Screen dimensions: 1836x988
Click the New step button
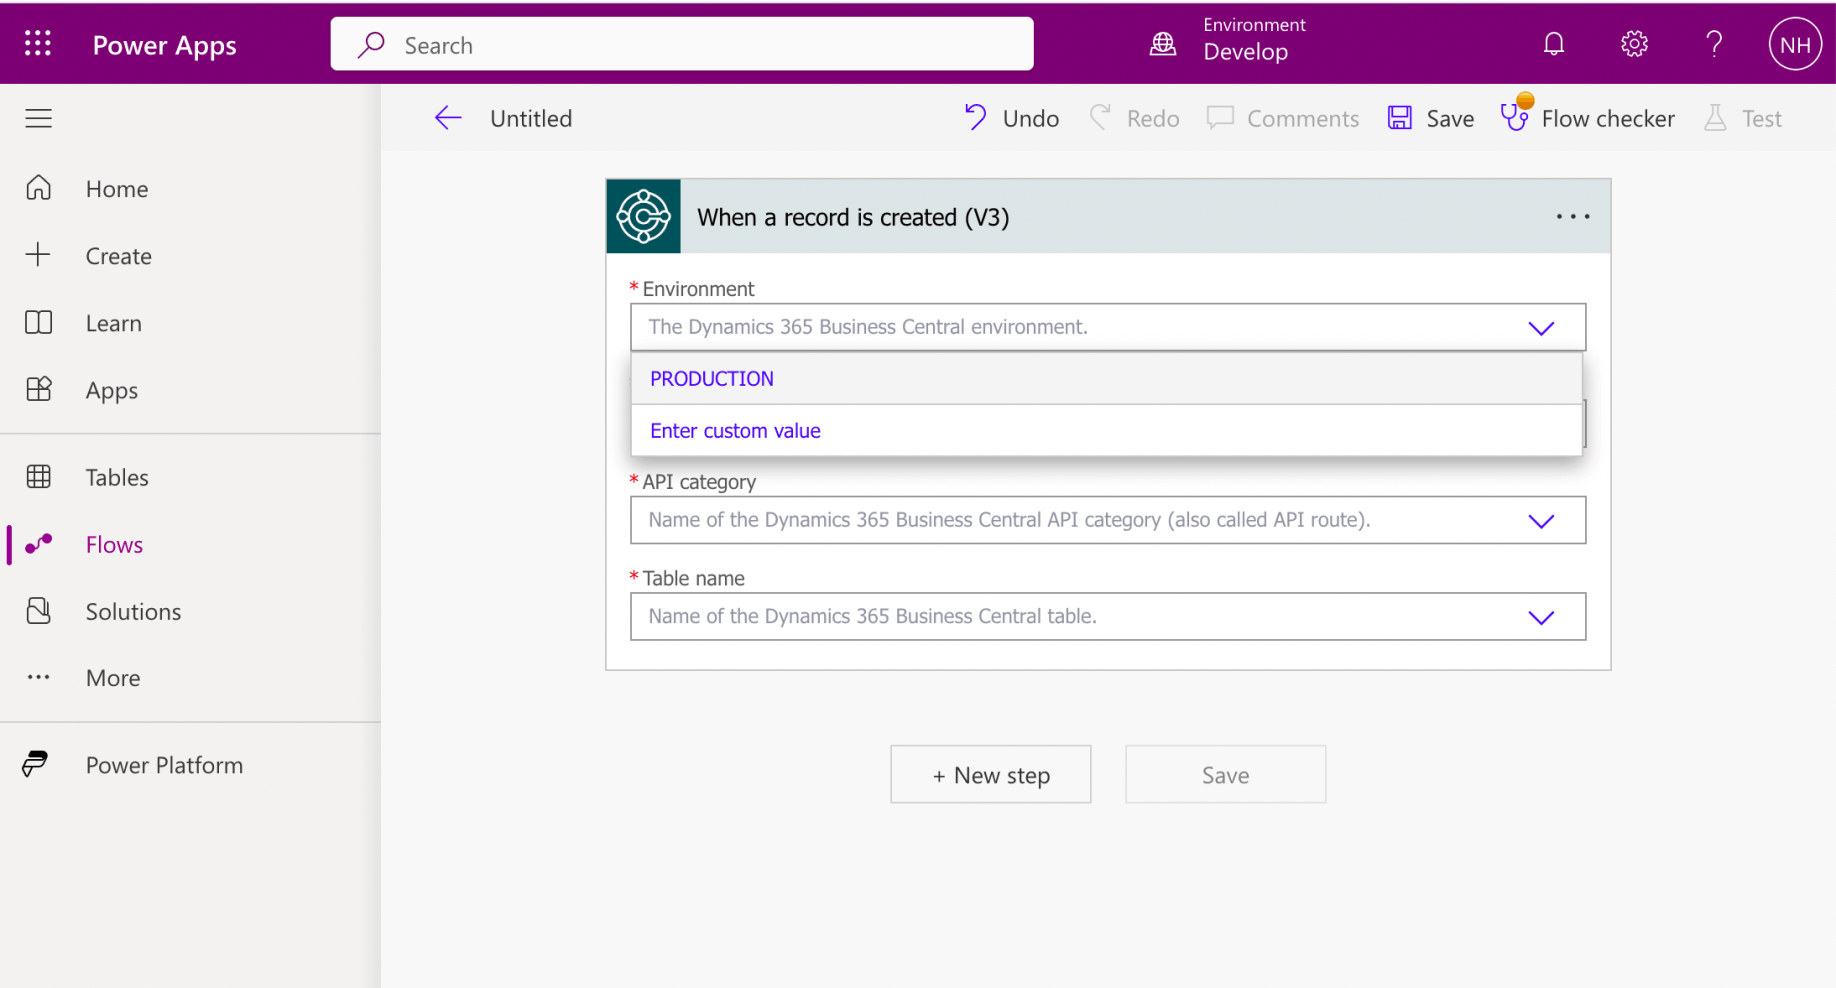(990, 775)
